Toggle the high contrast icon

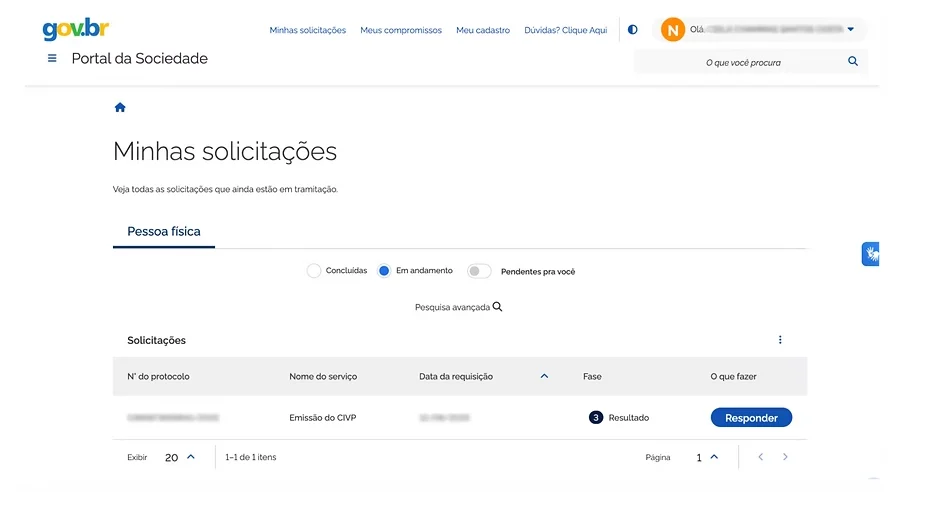(632, 30)
